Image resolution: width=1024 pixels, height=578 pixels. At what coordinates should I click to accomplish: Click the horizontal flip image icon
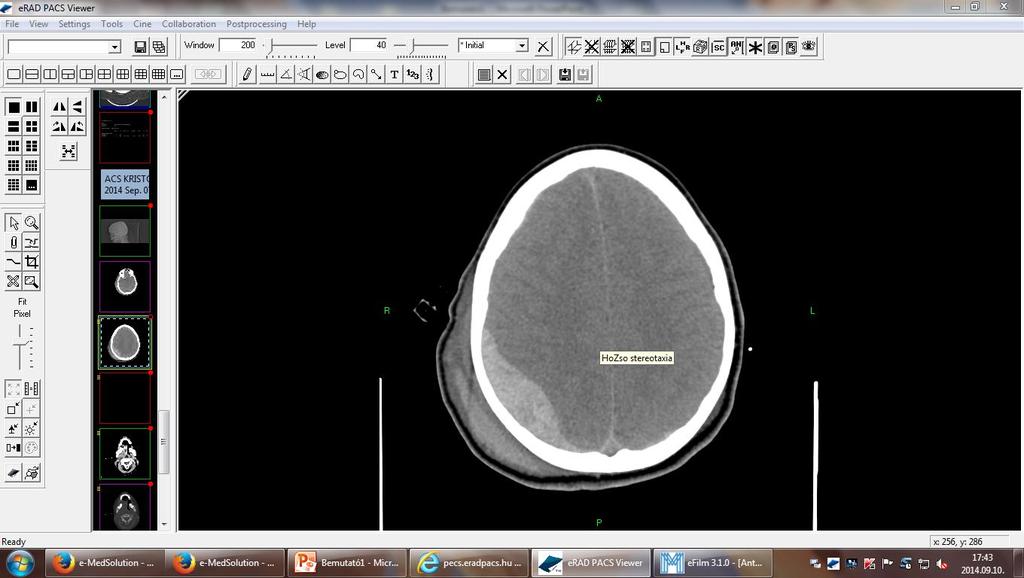pos(59,107)
